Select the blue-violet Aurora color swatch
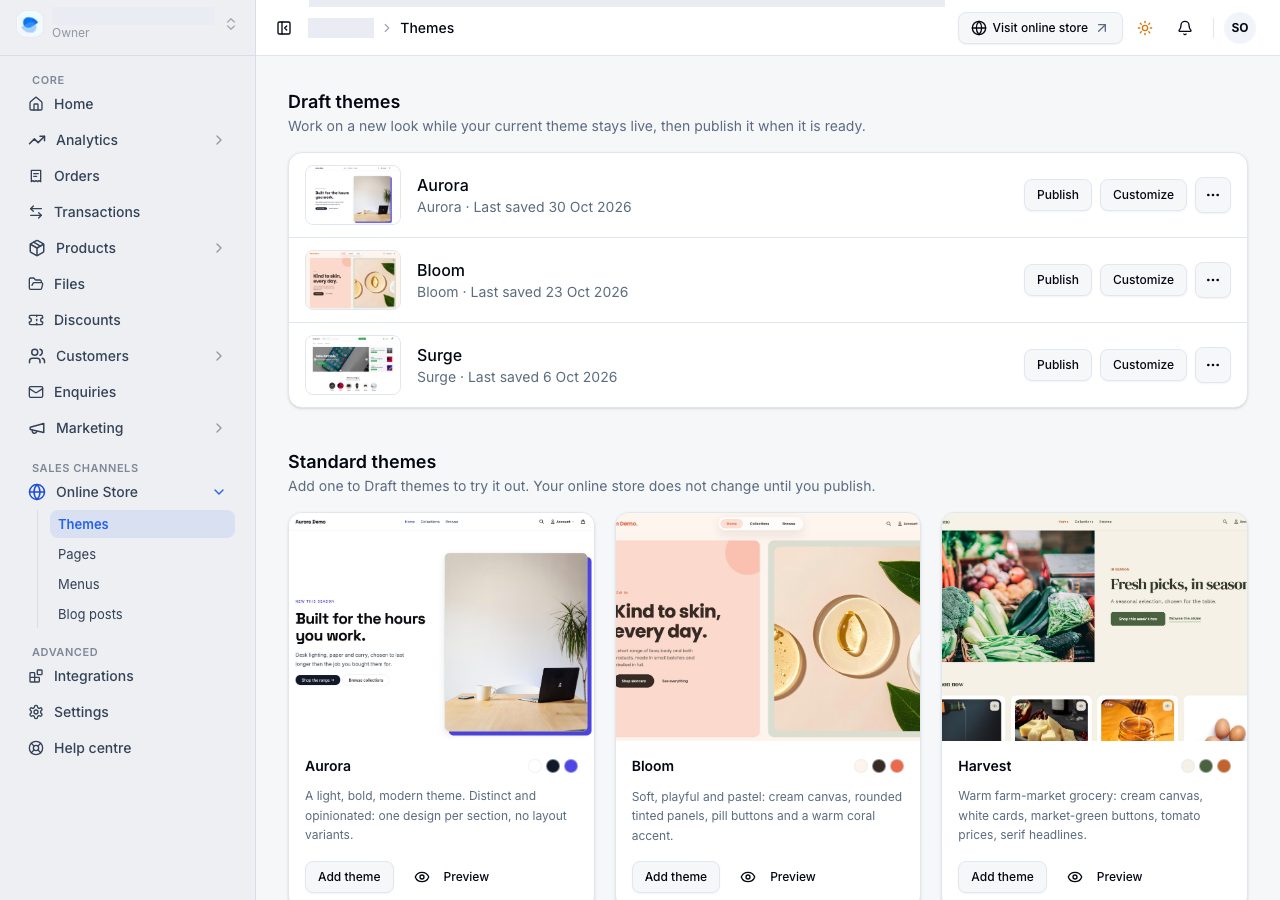The height and width of the screenshot is (900, 1280). [x=571, y=766]
